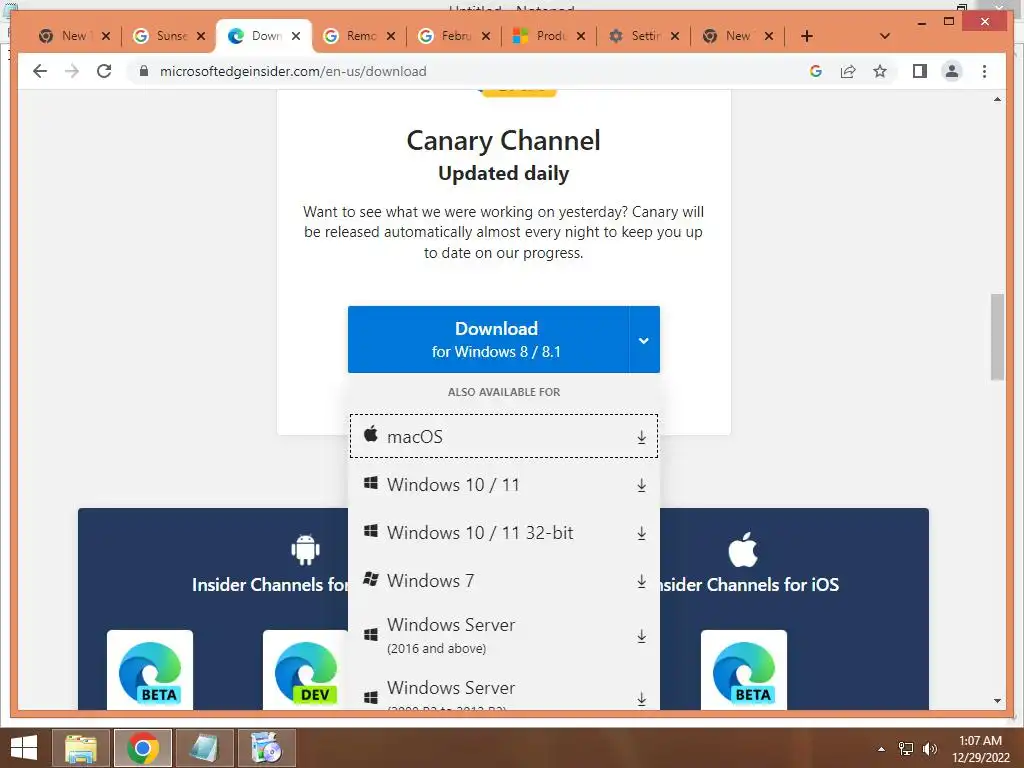Screen dimensions: 1024x768
Task: Reload the current page
Action: [104, 71]
